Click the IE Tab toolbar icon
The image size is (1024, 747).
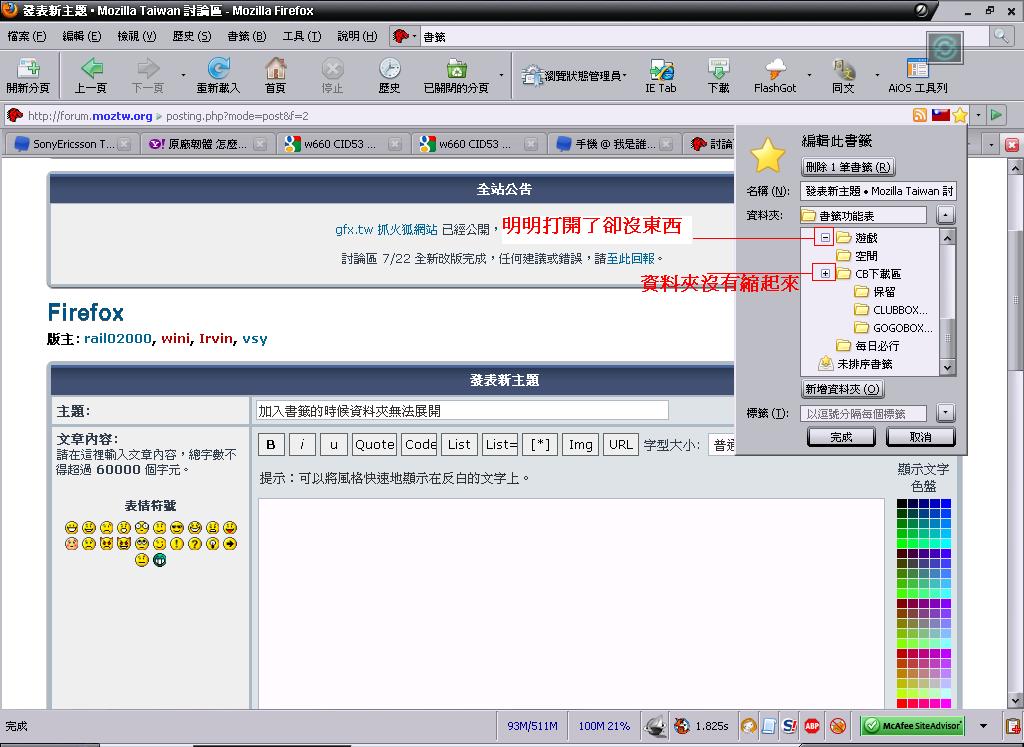tap(660, 69)
